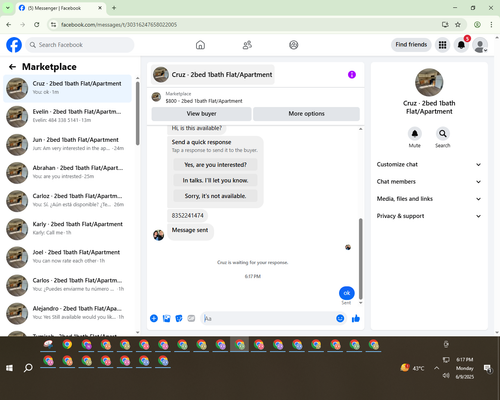Screen dimensions: 500x400
Task: Click the Facebook logo icon
Action: (14, 45)
